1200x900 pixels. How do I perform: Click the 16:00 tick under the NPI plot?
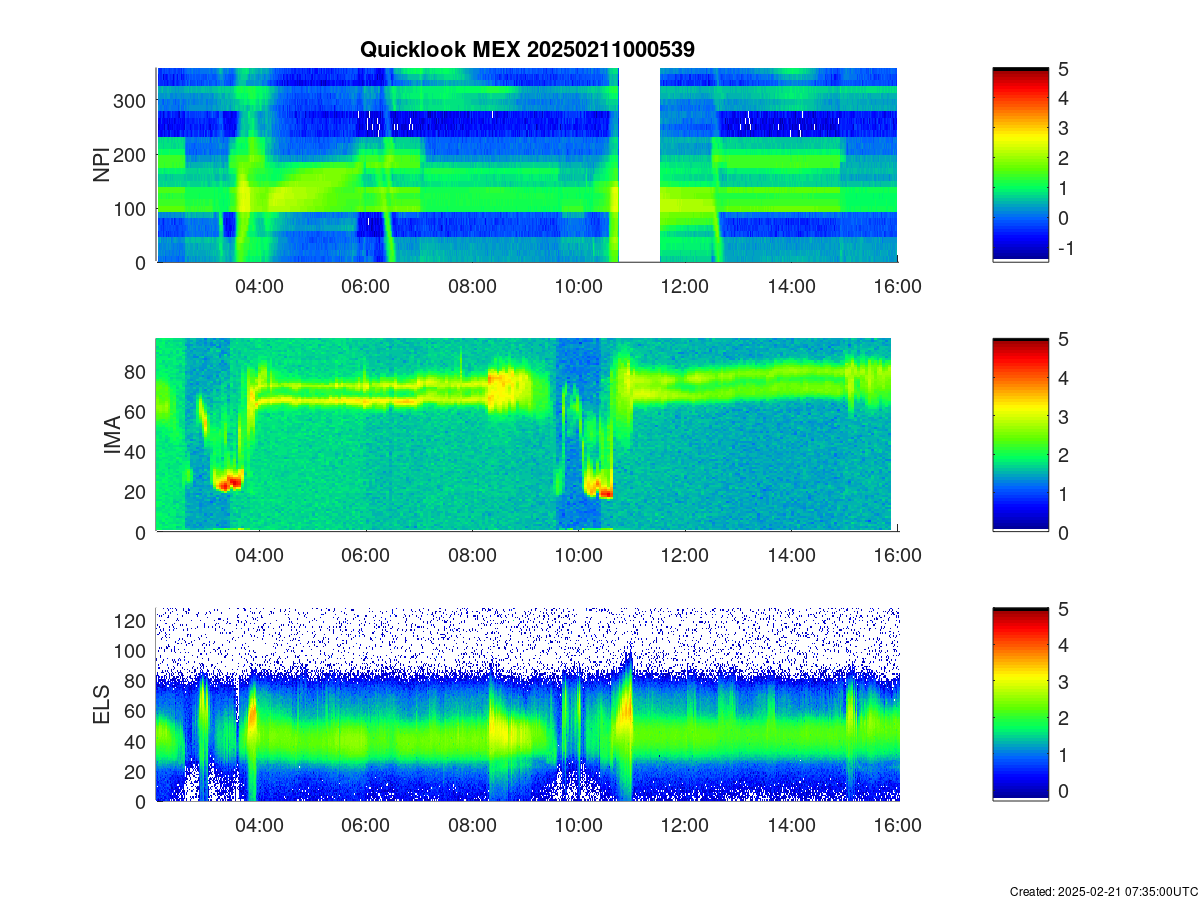tap(897, 286)
